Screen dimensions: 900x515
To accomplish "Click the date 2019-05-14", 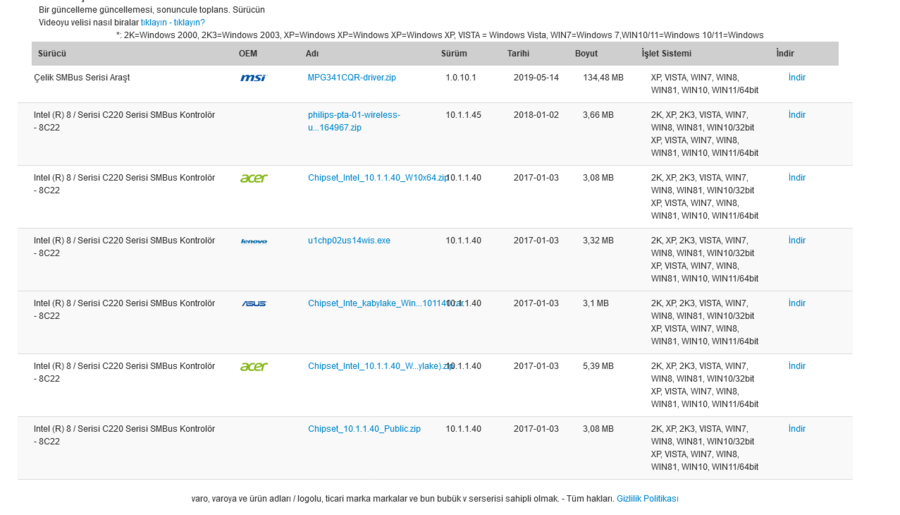I will coord(536,78).
